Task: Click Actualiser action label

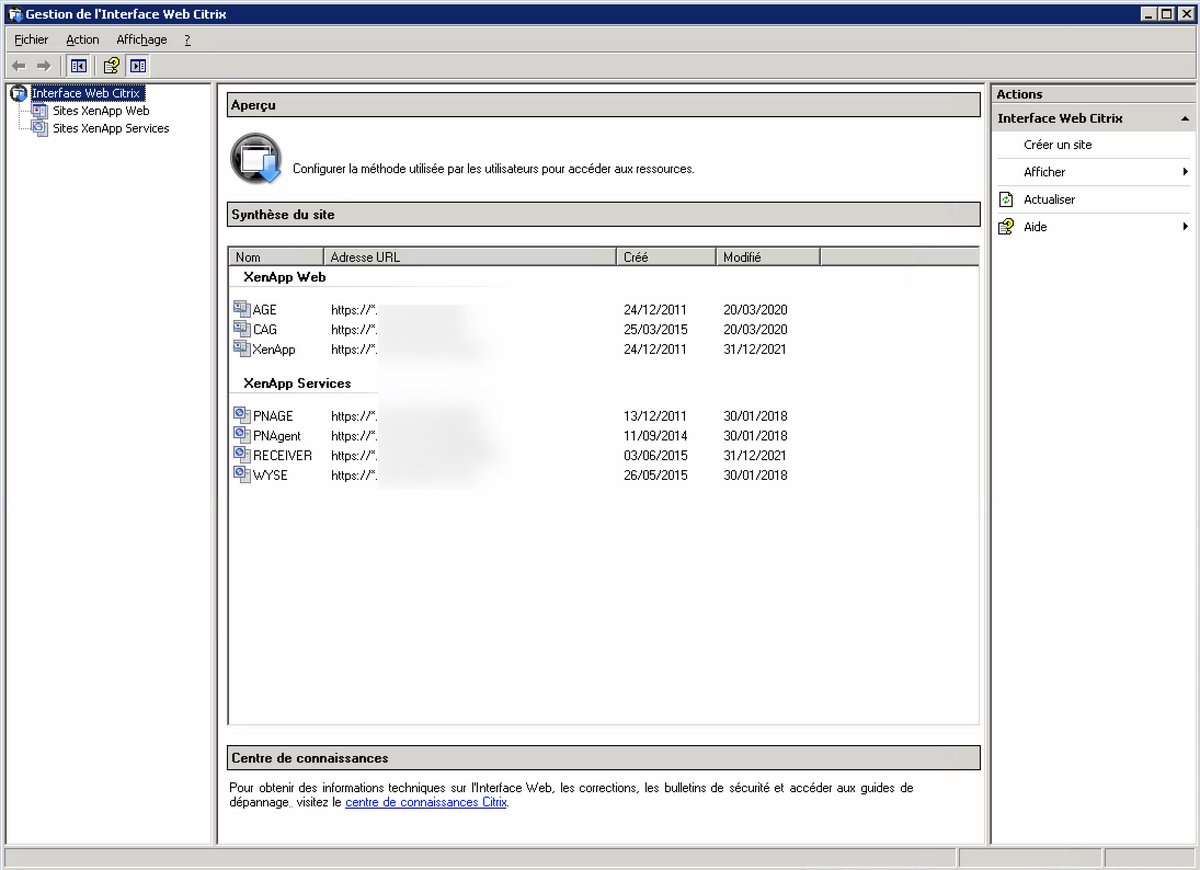Action: pyautogui.click(x=1049, y=200)
